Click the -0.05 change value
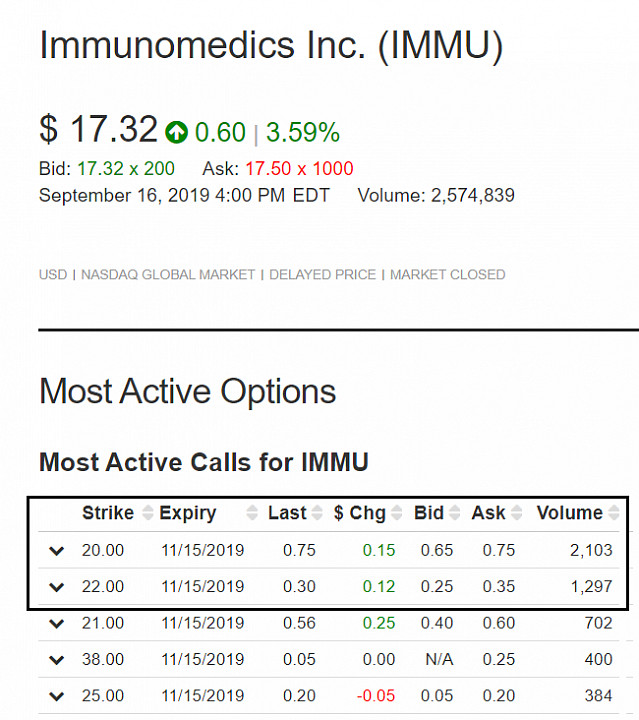 [376, 696]
